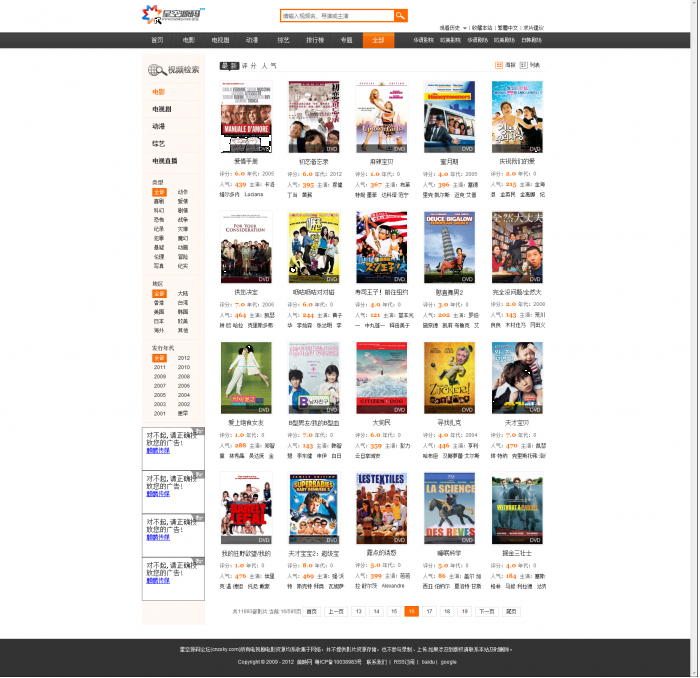700x678 pixels.
Task: Expand the 观看历史 viewing history dropdown
Action: click(452, 28)
